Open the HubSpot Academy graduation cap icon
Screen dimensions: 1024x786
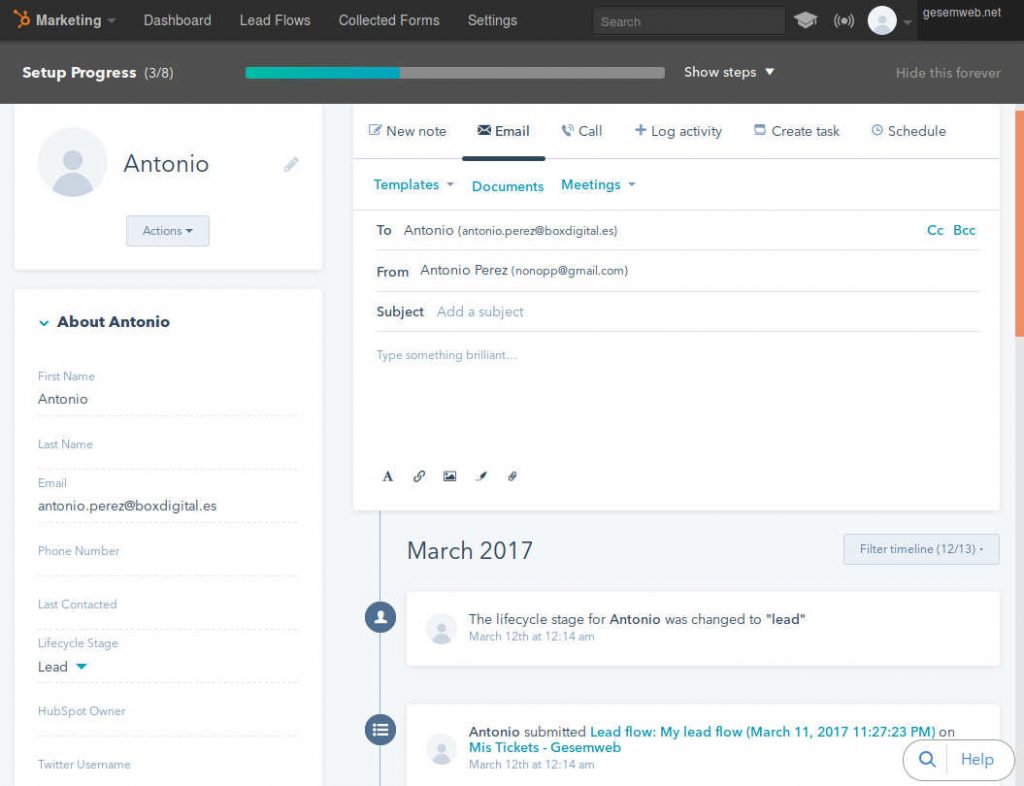click(x=806, y=18)
